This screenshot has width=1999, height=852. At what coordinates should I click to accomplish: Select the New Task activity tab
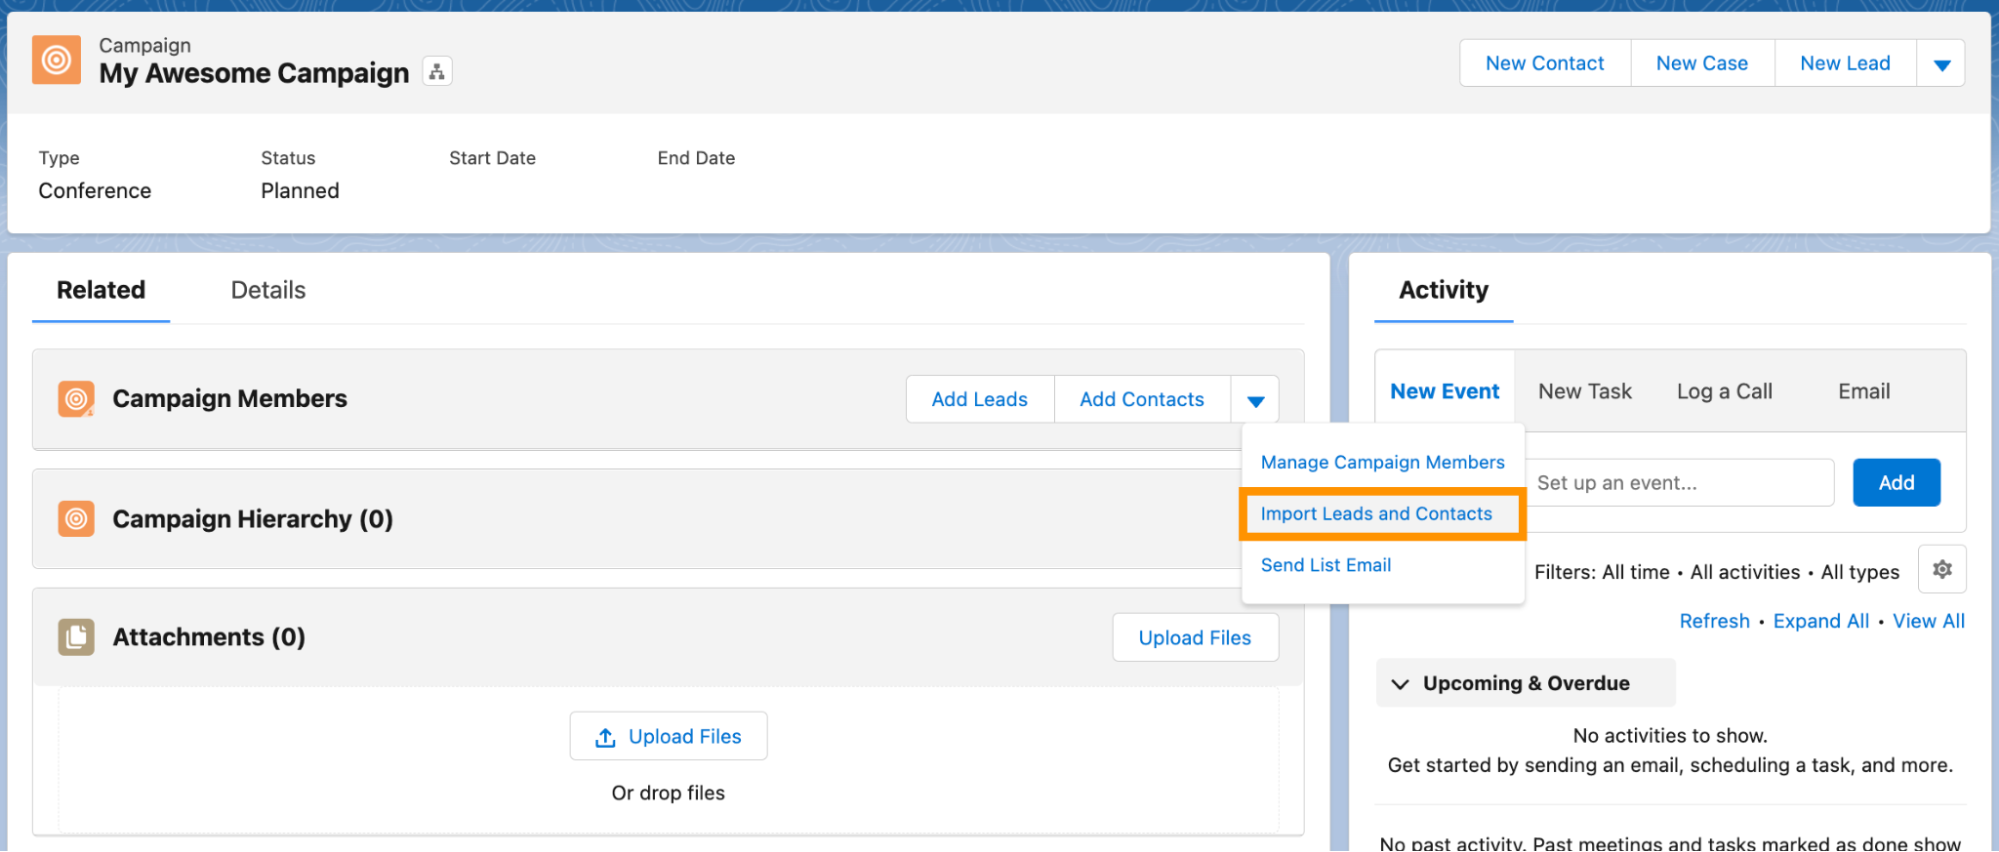[x=1584, y=392]
